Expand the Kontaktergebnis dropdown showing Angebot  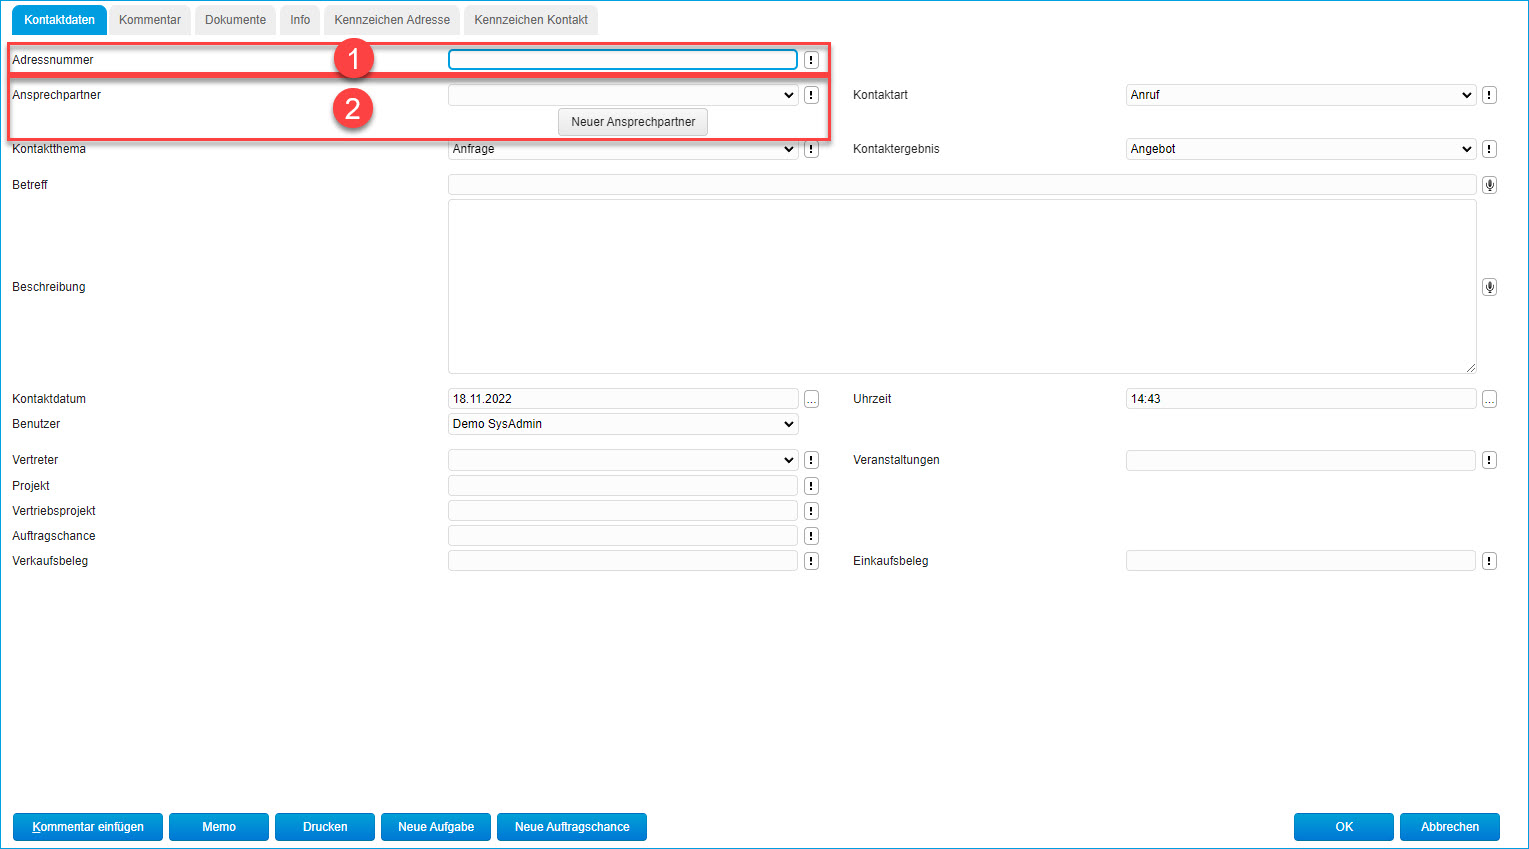[x=1300, y=149]
